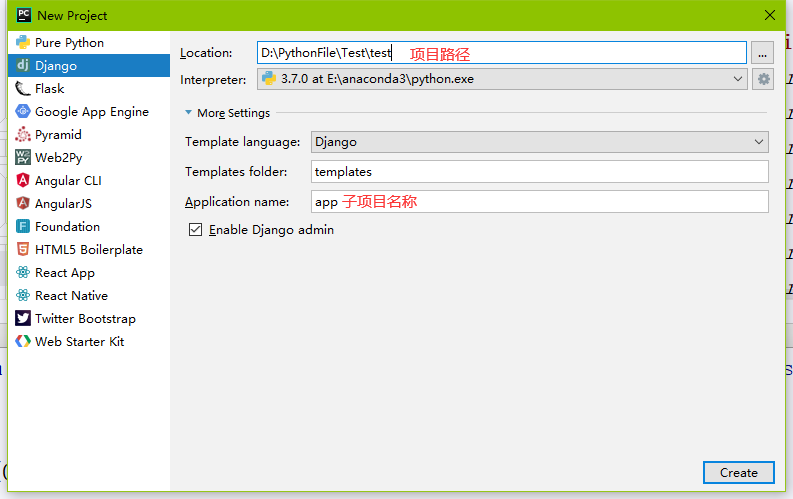Select Pyramid project type label
The width and height of the screenshot is (793, 499).
coord(58,135)
